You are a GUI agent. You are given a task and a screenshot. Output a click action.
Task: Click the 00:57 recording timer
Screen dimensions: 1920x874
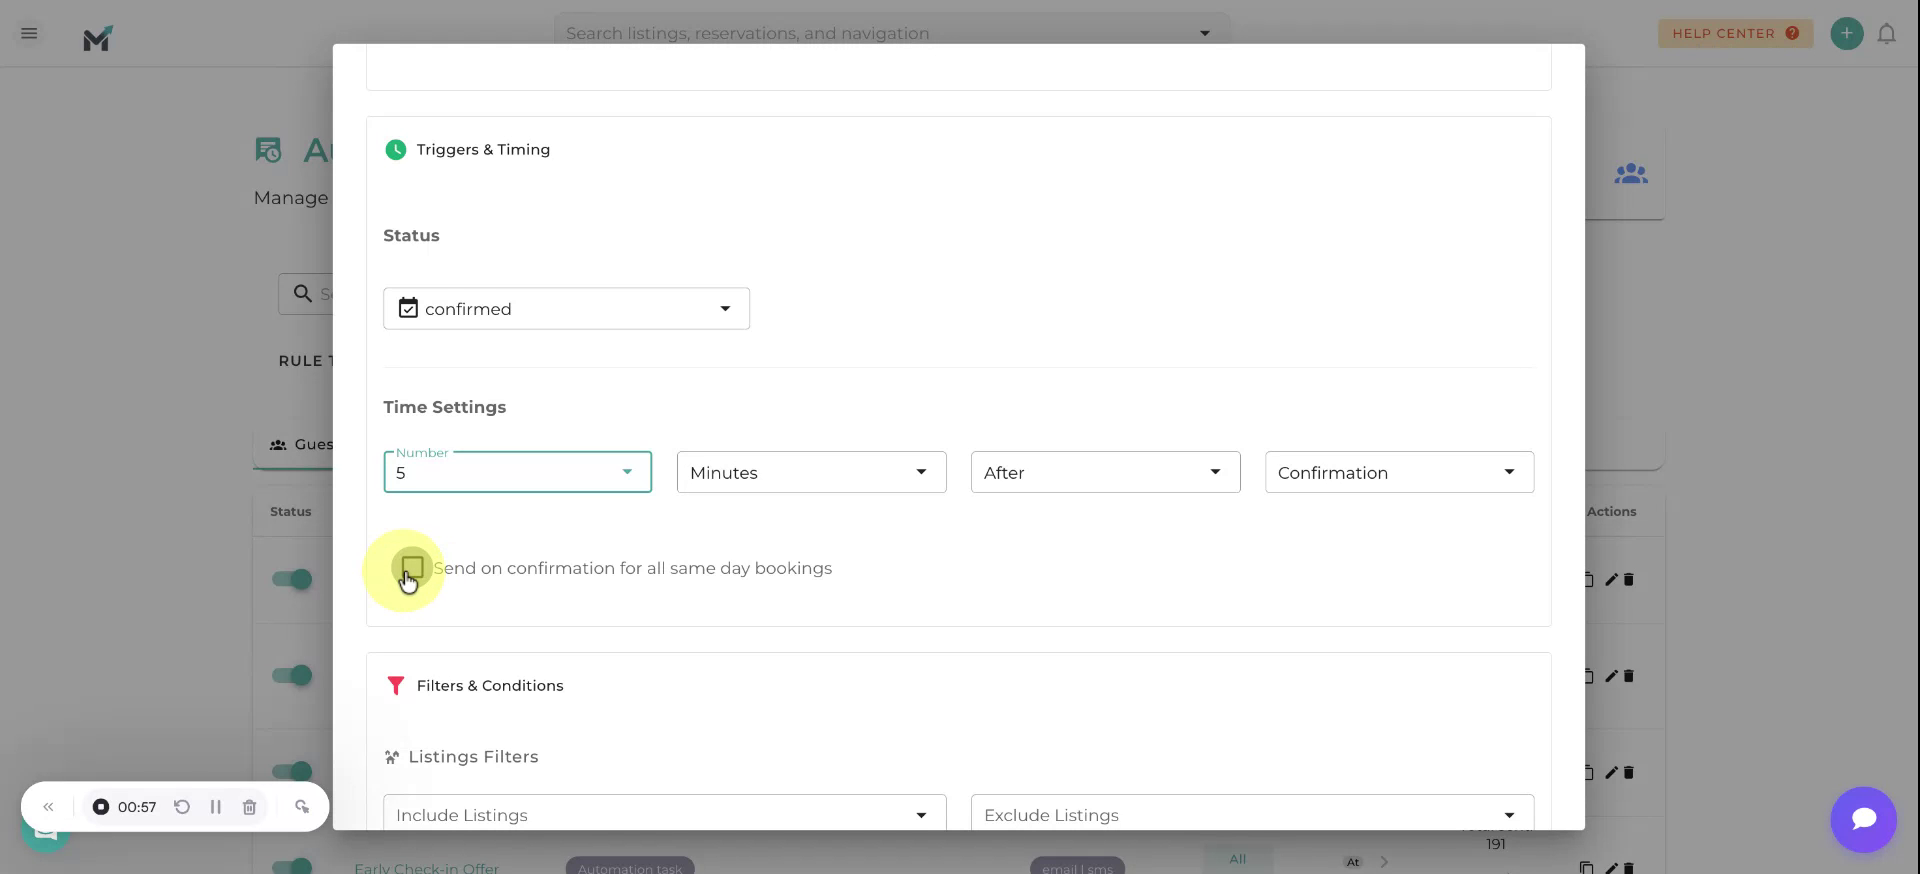coord(137,807)
